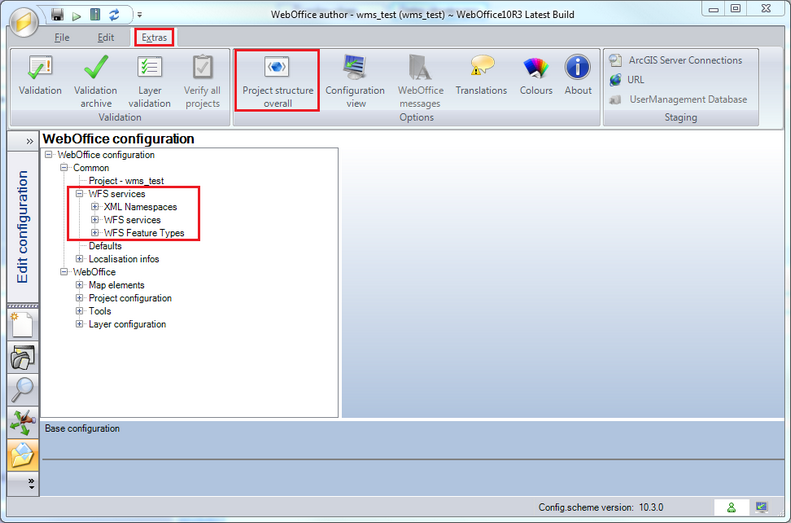Select the WFS Feature Types label
The height and width of the screenshot is (523, 791).
144,233
